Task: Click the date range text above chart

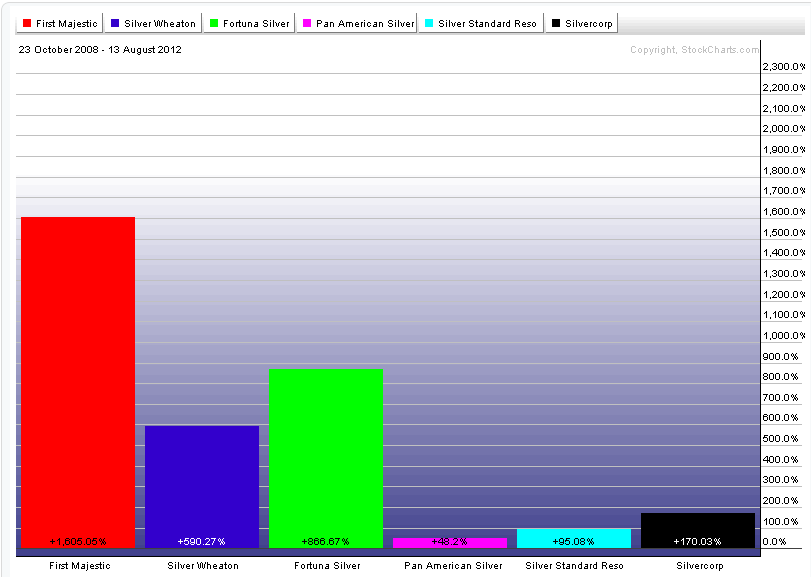Action: (100, 49)
